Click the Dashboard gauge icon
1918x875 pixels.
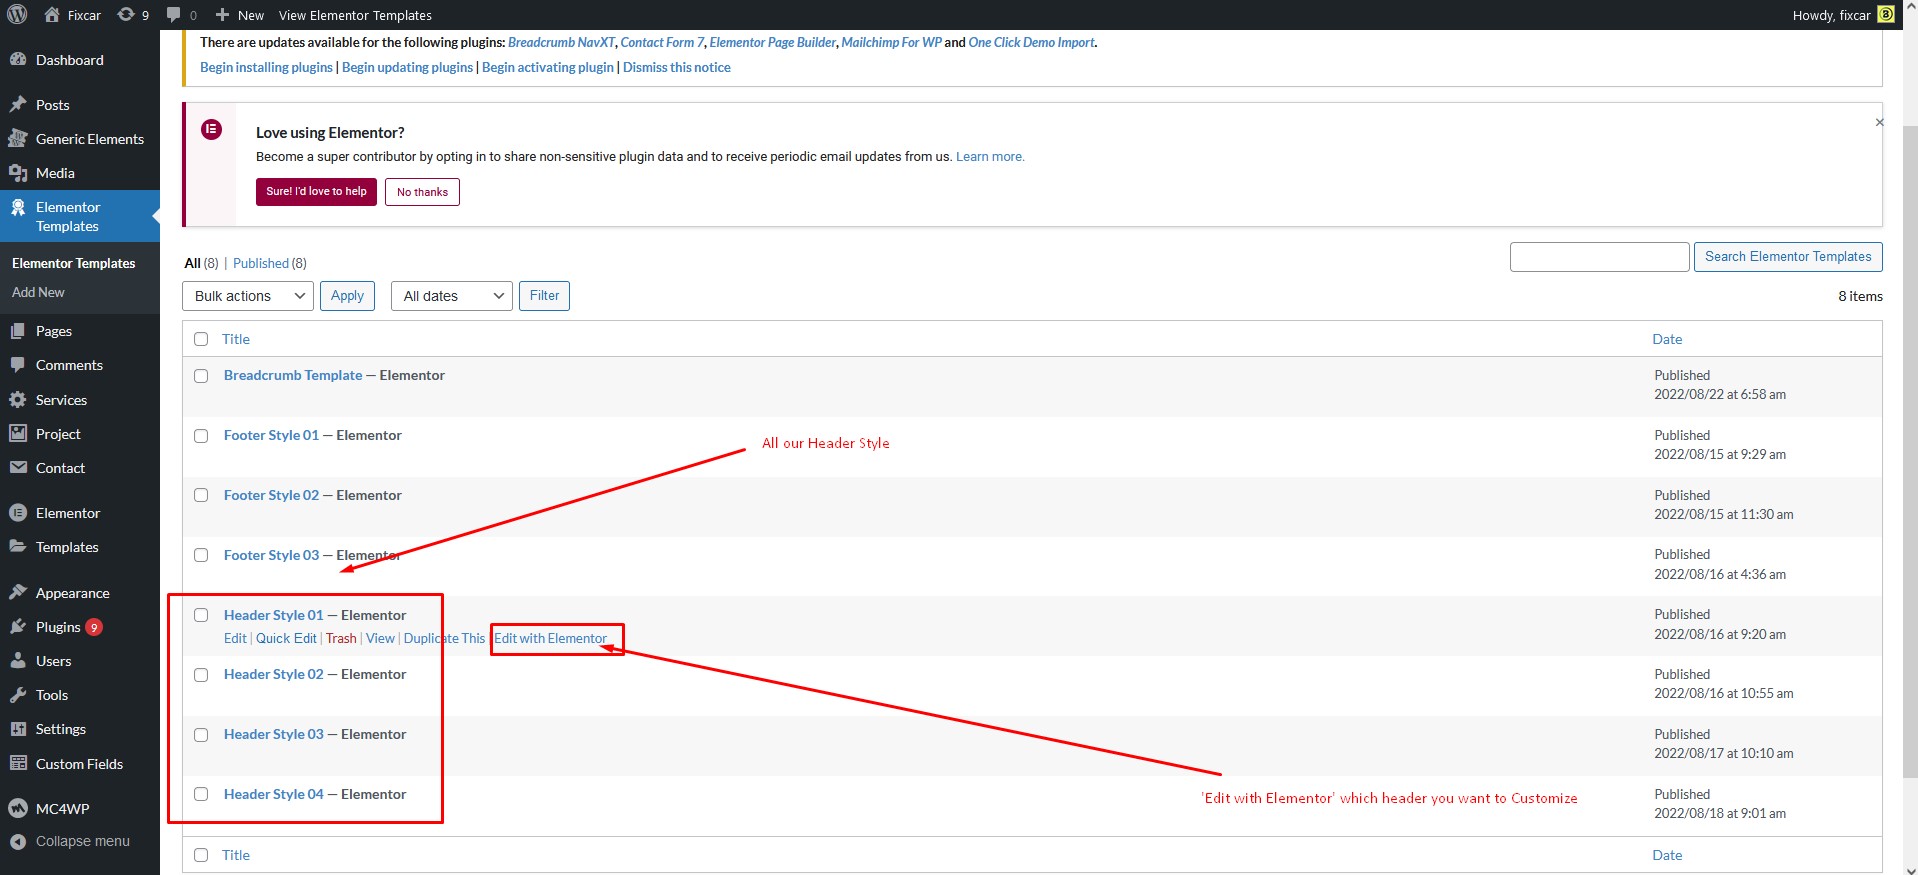click(18, 60)
